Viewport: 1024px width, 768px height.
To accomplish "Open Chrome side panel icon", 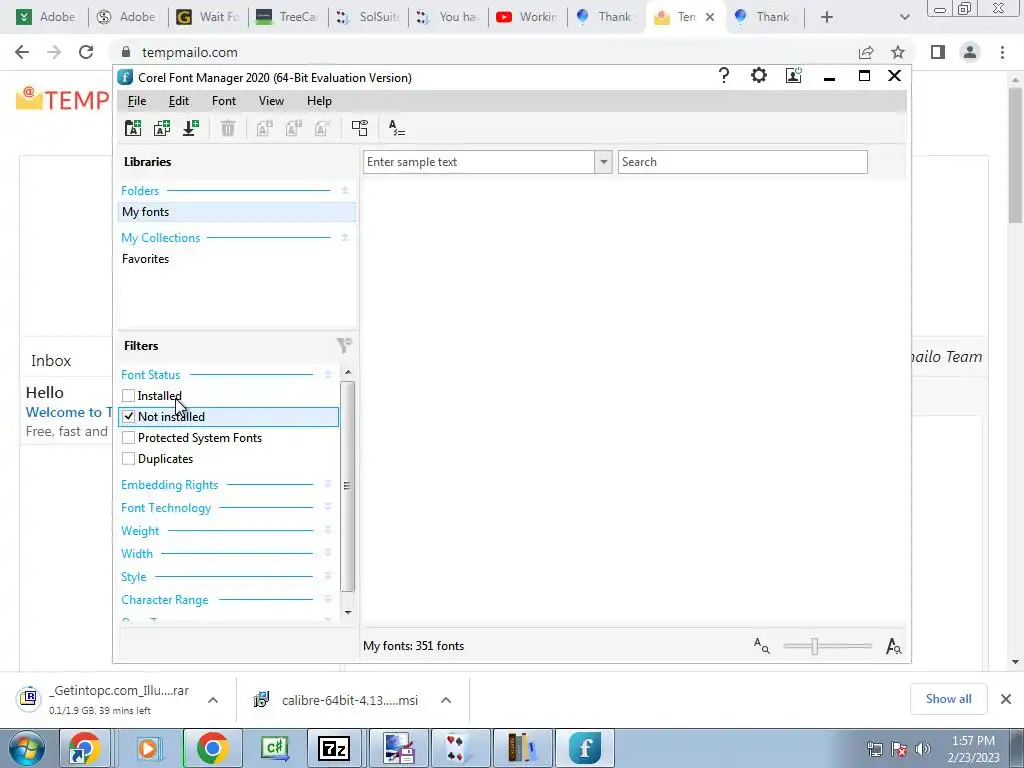I will tap(938, 52).
